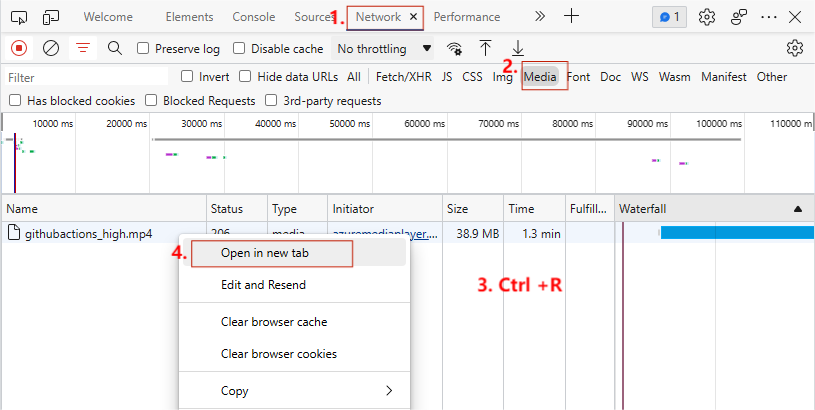Screen dimensions: 815x410
Task: Expand the Copy submenu arrow
Action: click(x=389, y=390)
